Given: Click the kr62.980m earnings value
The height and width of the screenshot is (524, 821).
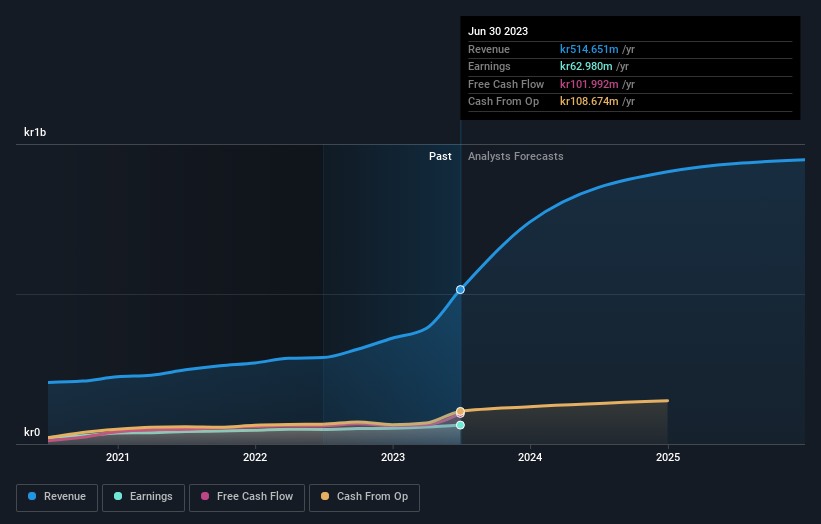Looking at the screenshot, I should [586, 66].
